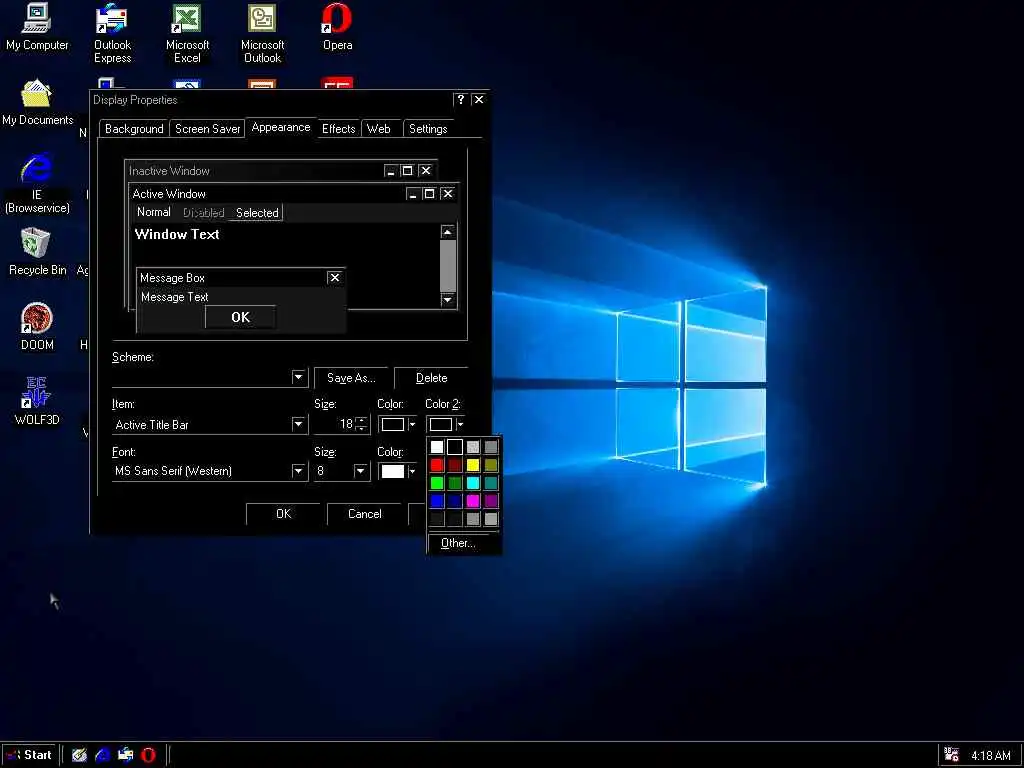Open My Computer desktop icon
The image size is (1024, 768).
[x=37, y=27]
